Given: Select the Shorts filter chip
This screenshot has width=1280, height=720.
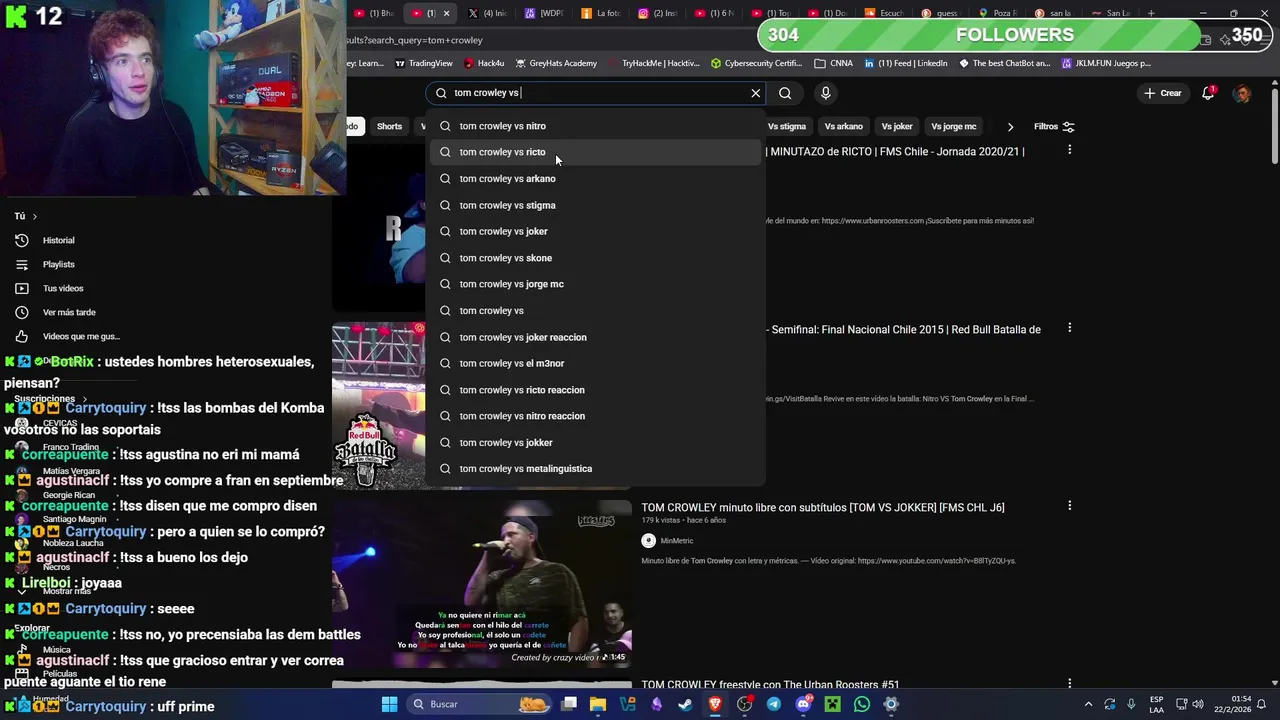Looking at the screenshot, I should [x=389, y=127].
